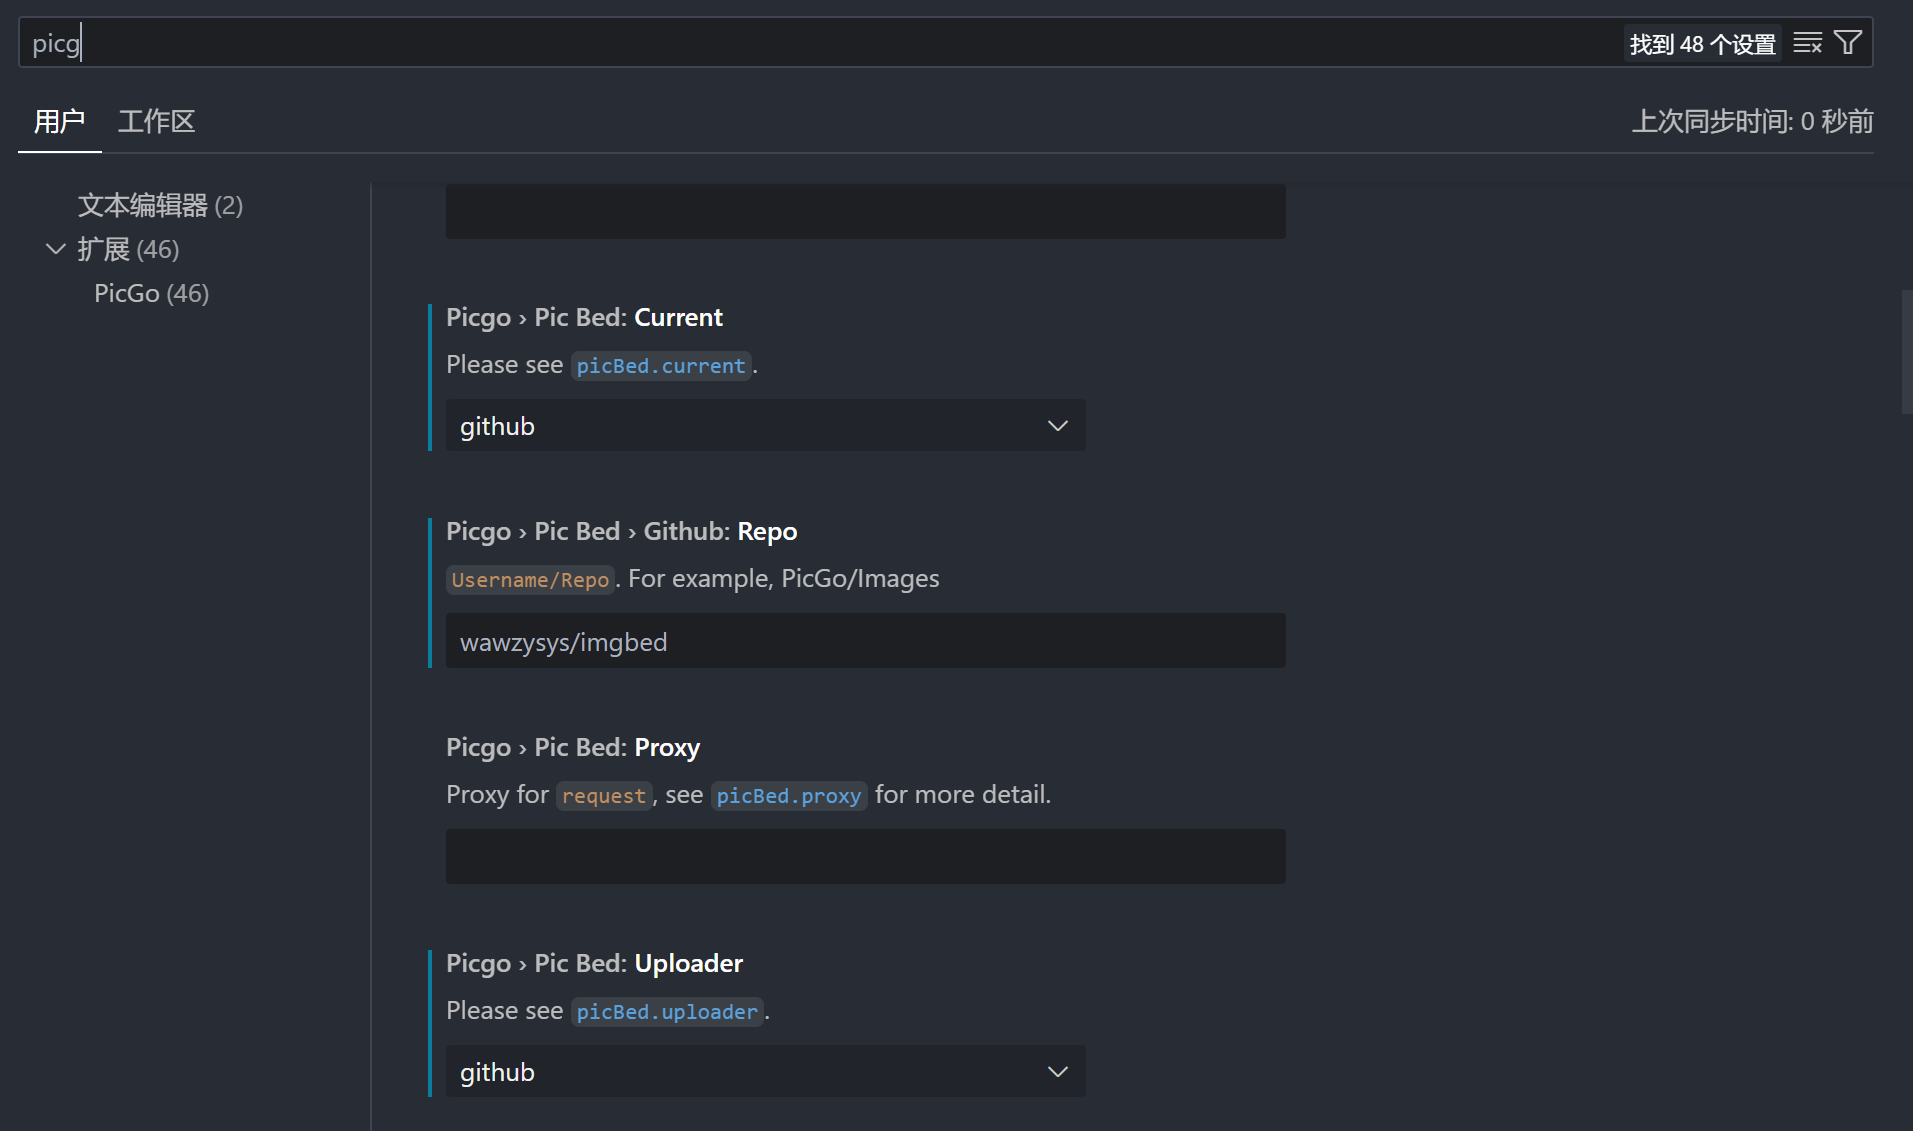Collapse the 扩展 (46) tree chevron
The width and height of the screenshot is (1913, 1131).
click(x=56, y=249)
